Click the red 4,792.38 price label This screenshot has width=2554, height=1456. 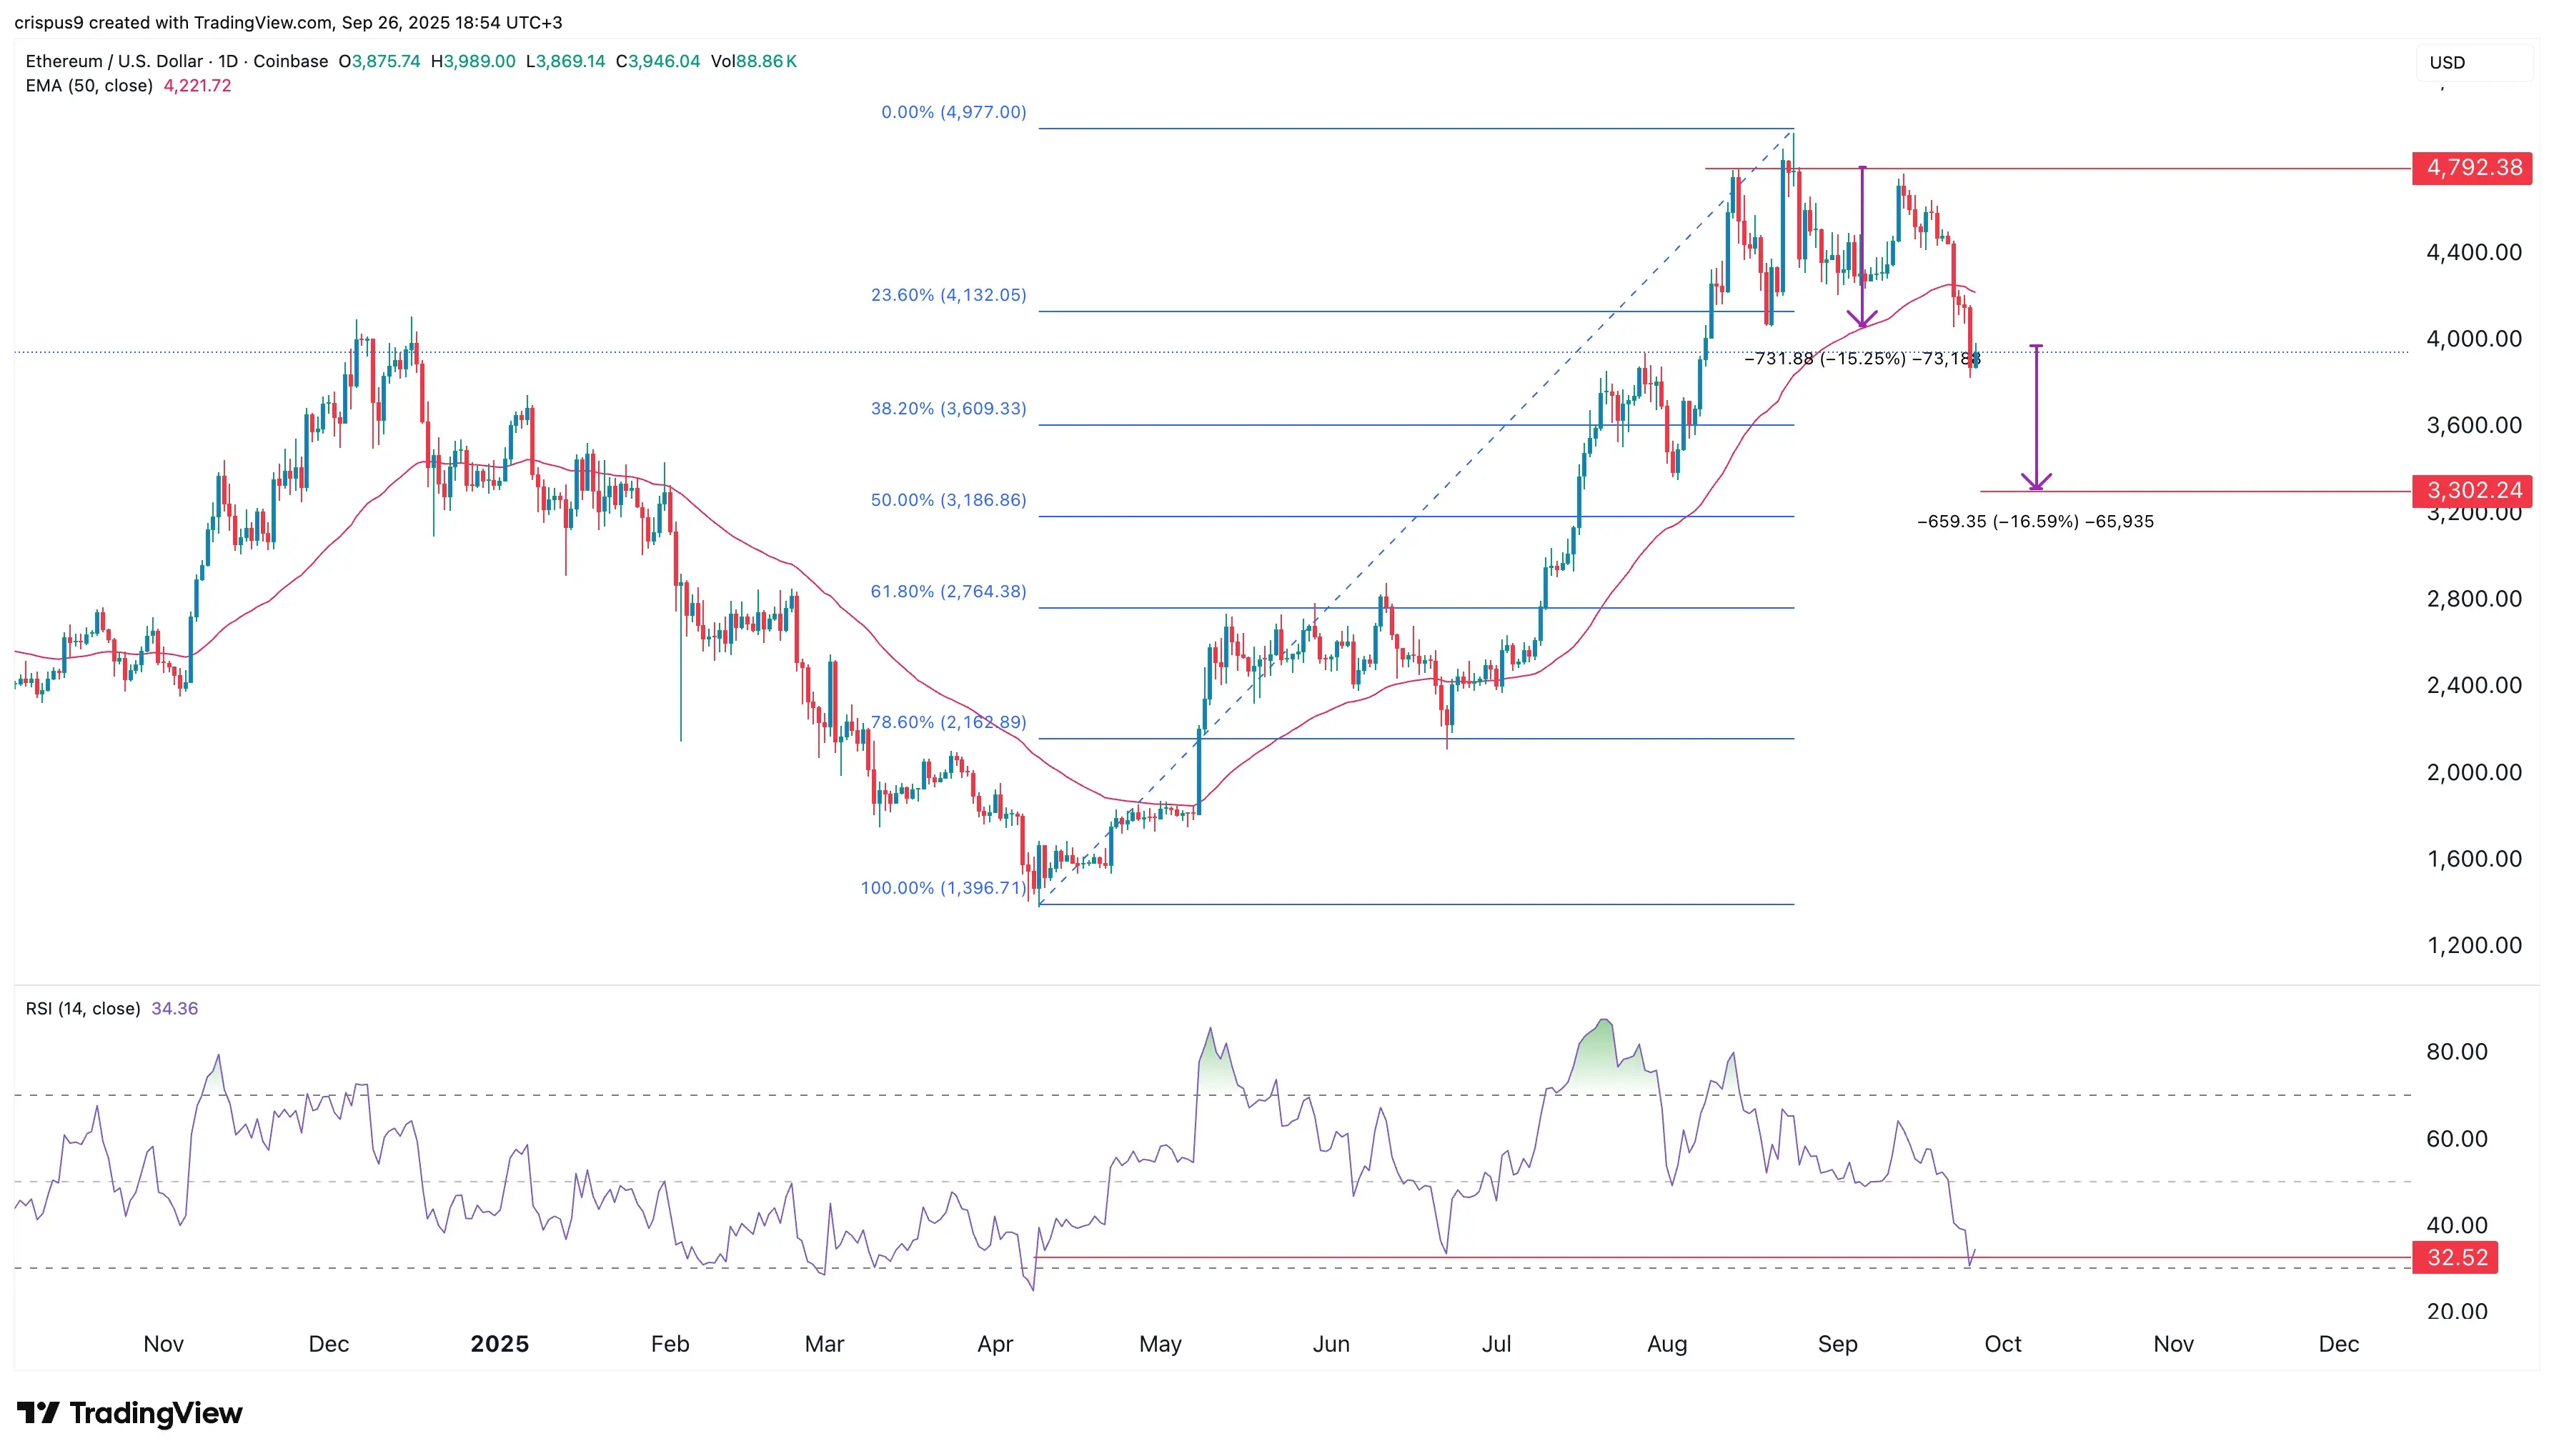[x=2472, y=167]
